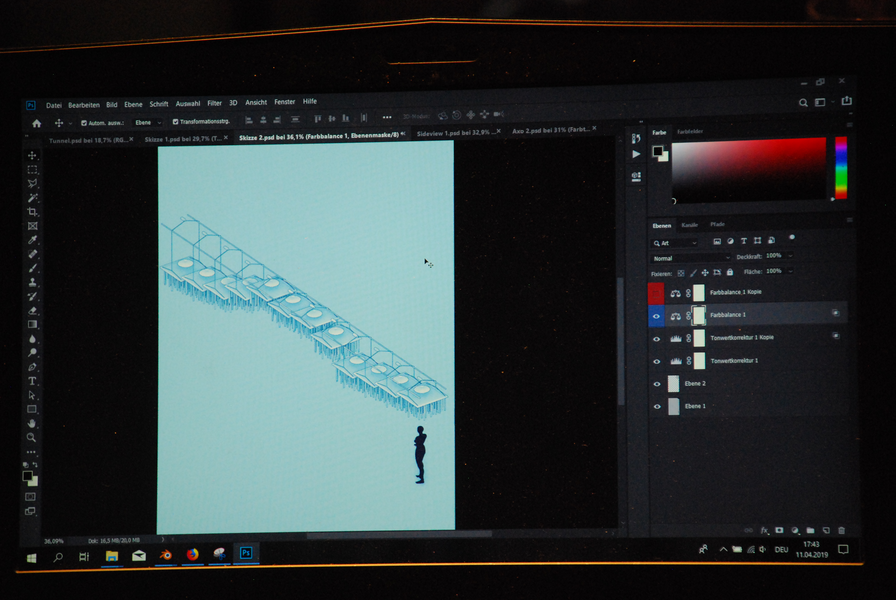Toggle the Transformationsstrg. checkbox

click(176, 122)
